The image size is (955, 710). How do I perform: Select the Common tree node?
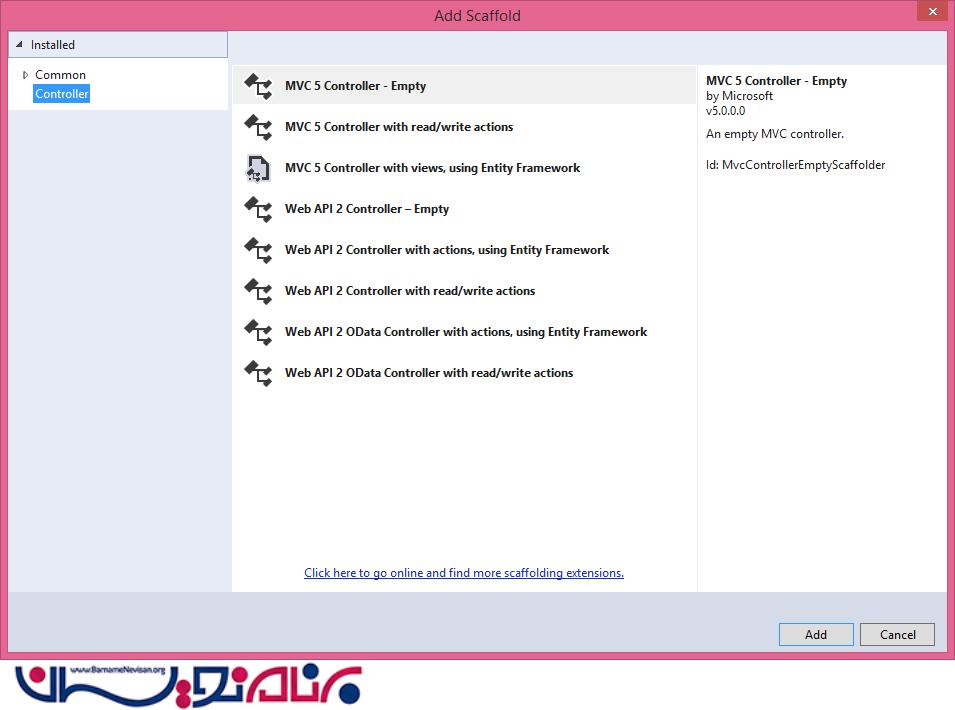(x=60, y=75)
